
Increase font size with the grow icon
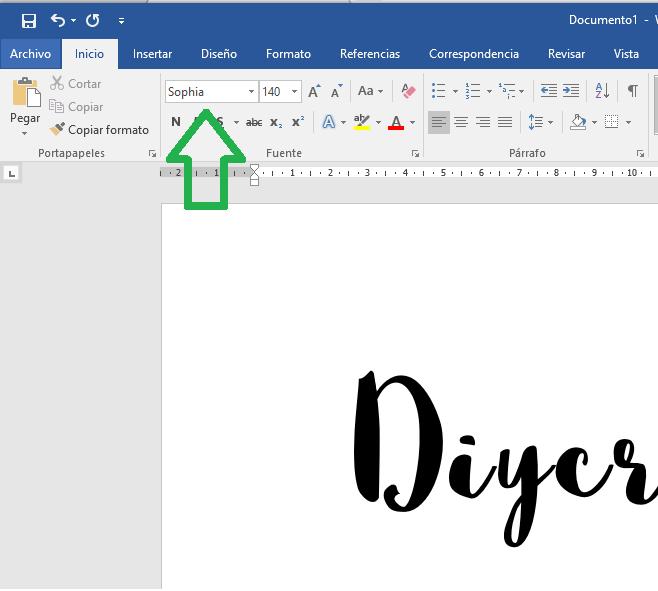pos(314,91)
